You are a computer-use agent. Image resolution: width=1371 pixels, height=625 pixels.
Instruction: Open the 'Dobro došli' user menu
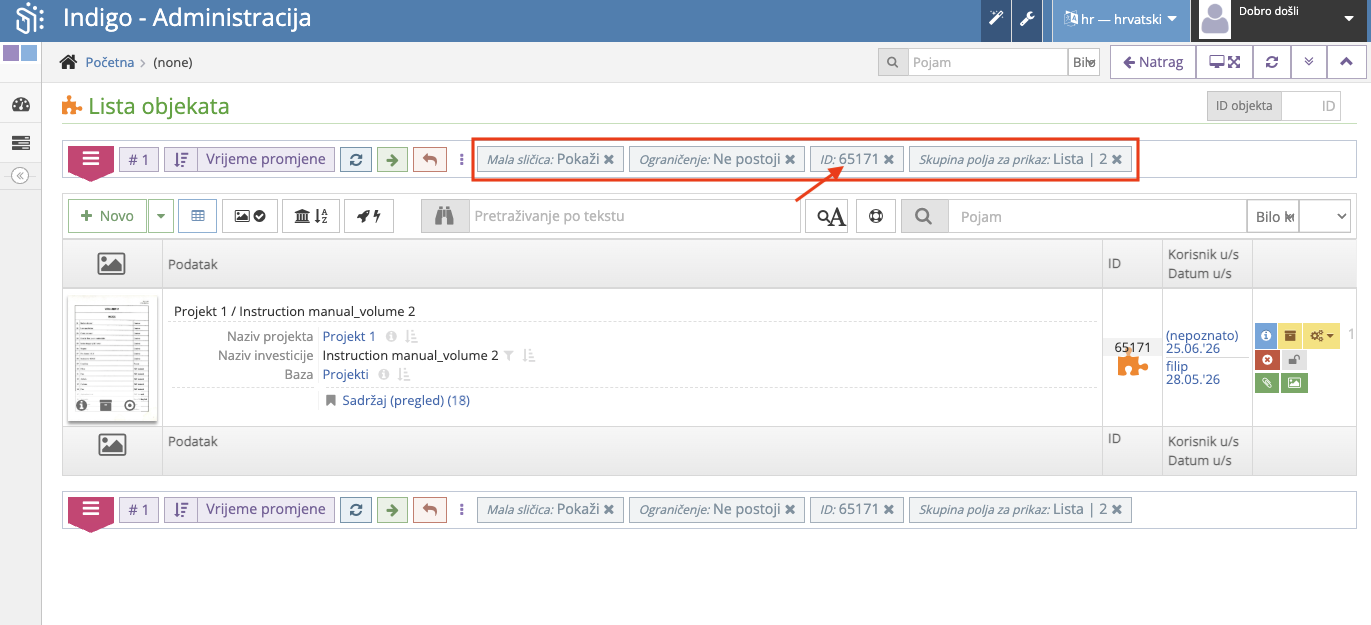(x=1283, y=19)
